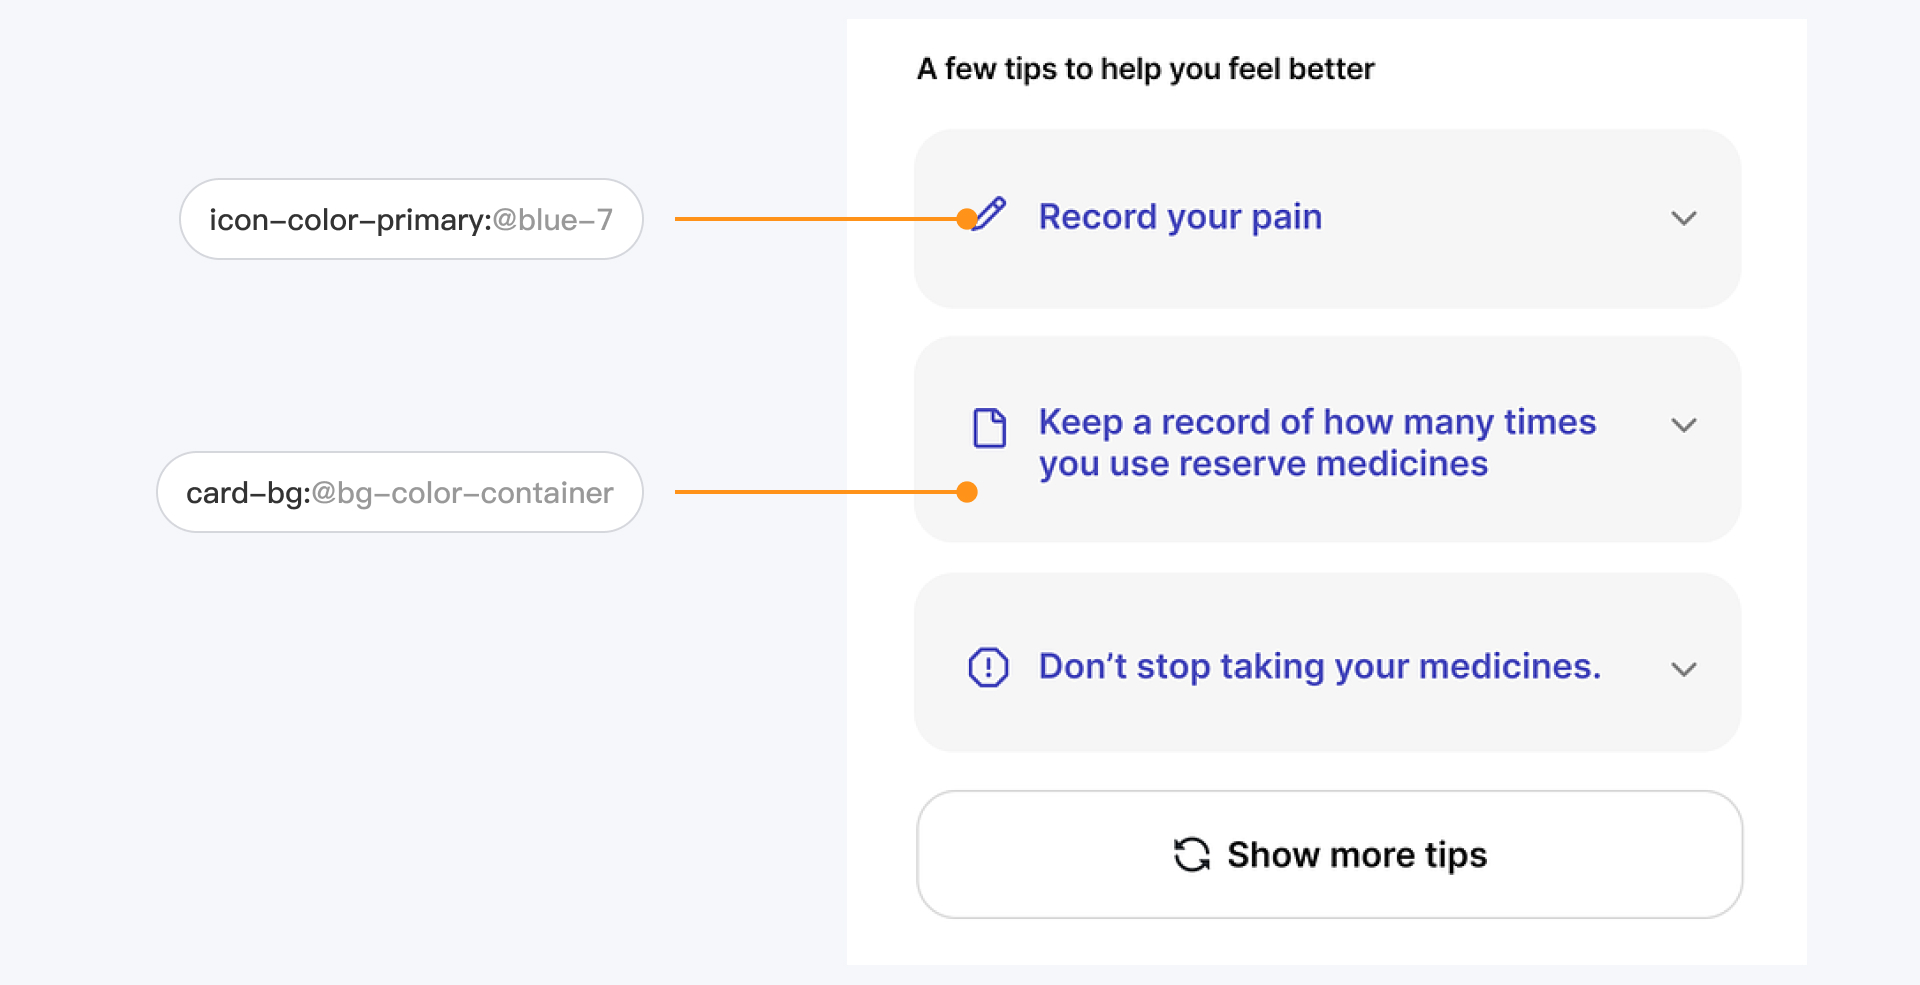Image resolution: width=1920 pixels, height=985 pixels.
Task: Click the orange marker dot on the pencil icon
Action: point(966,219)
